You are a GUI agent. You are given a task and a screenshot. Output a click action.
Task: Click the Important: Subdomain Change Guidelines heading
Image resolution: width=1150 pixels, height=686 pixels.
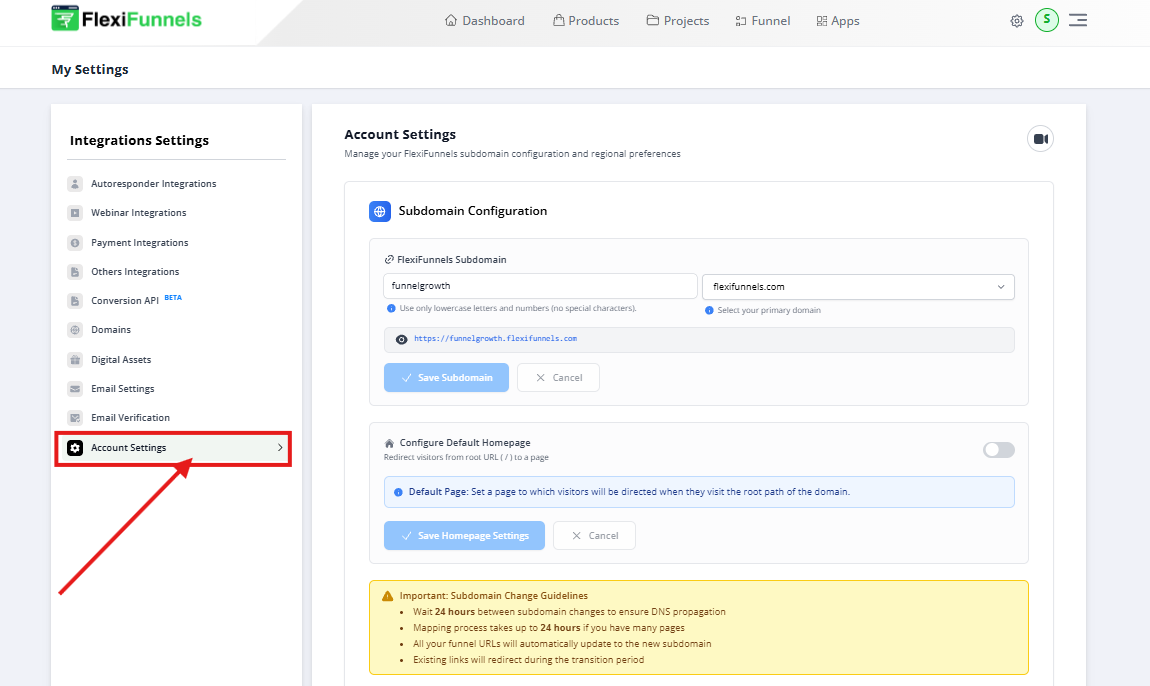(x=494, y=596)
